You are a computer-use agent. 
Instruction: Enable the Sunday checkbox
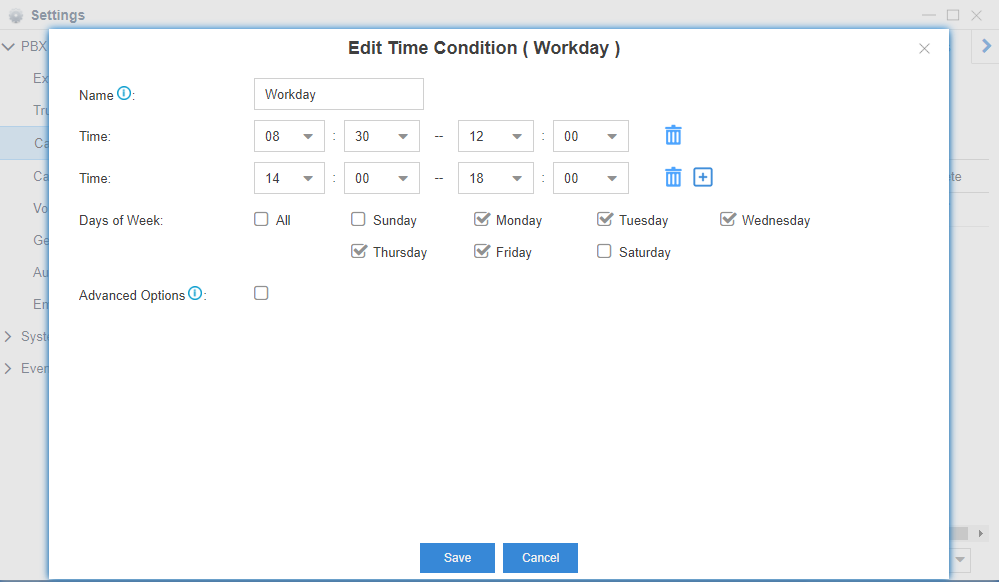[x=358, y=220]
